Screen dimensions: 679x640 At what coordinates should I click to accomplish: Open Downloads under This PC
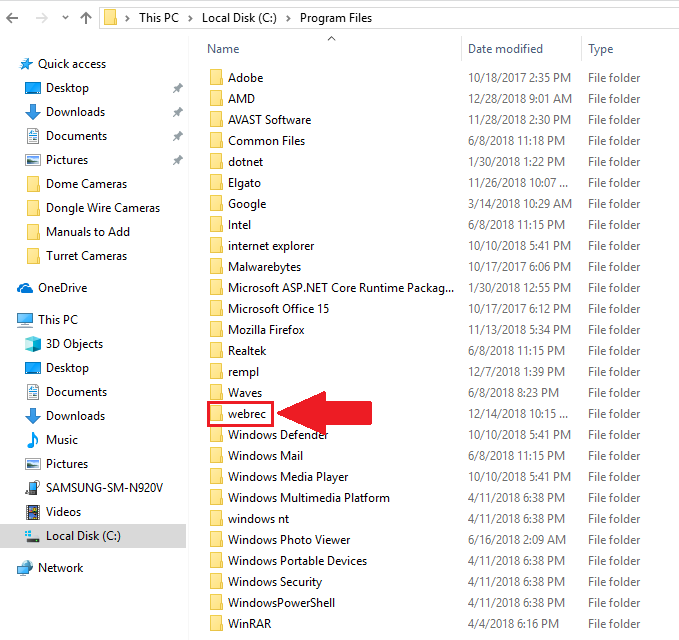coord(75,416)
